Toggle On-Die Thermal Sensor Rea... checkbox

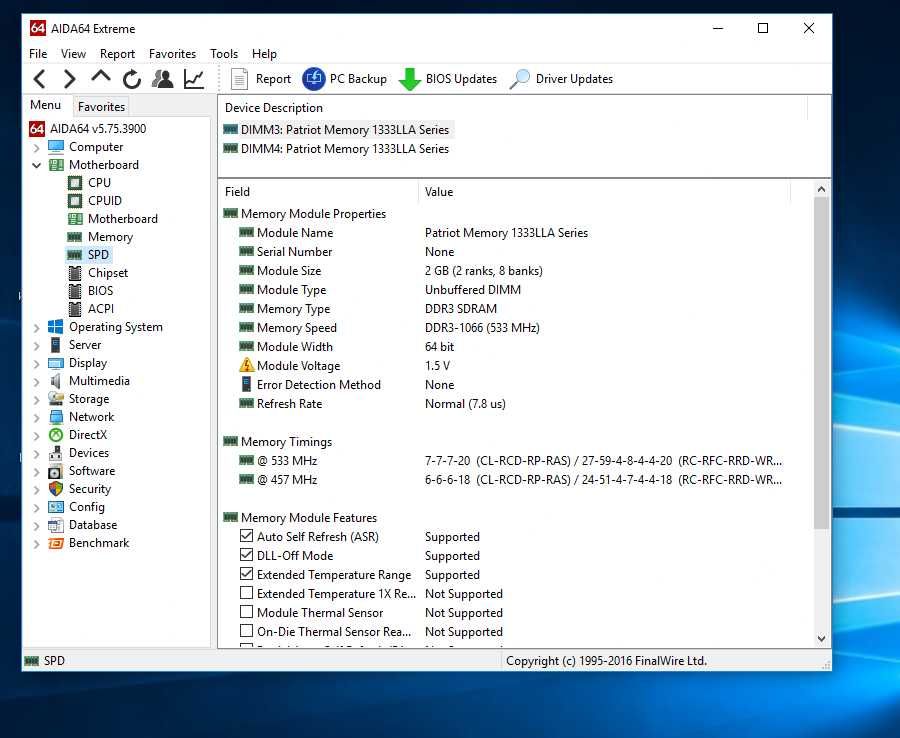point(246,631)
